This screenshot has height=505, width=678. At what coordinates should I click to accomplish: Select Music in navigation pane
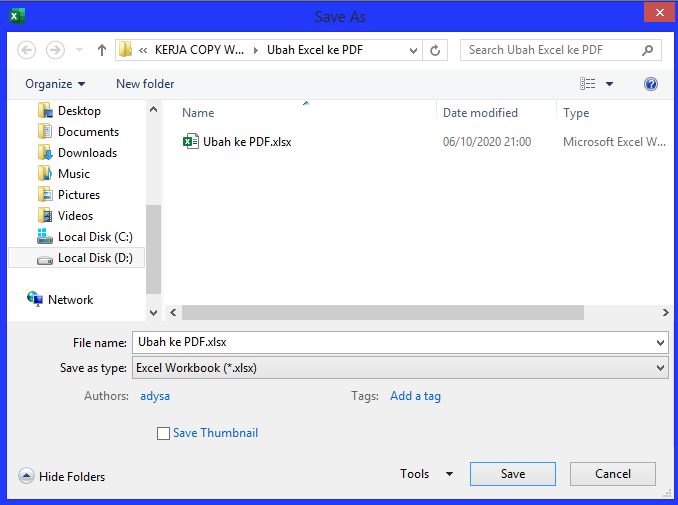tap(74, 174)
